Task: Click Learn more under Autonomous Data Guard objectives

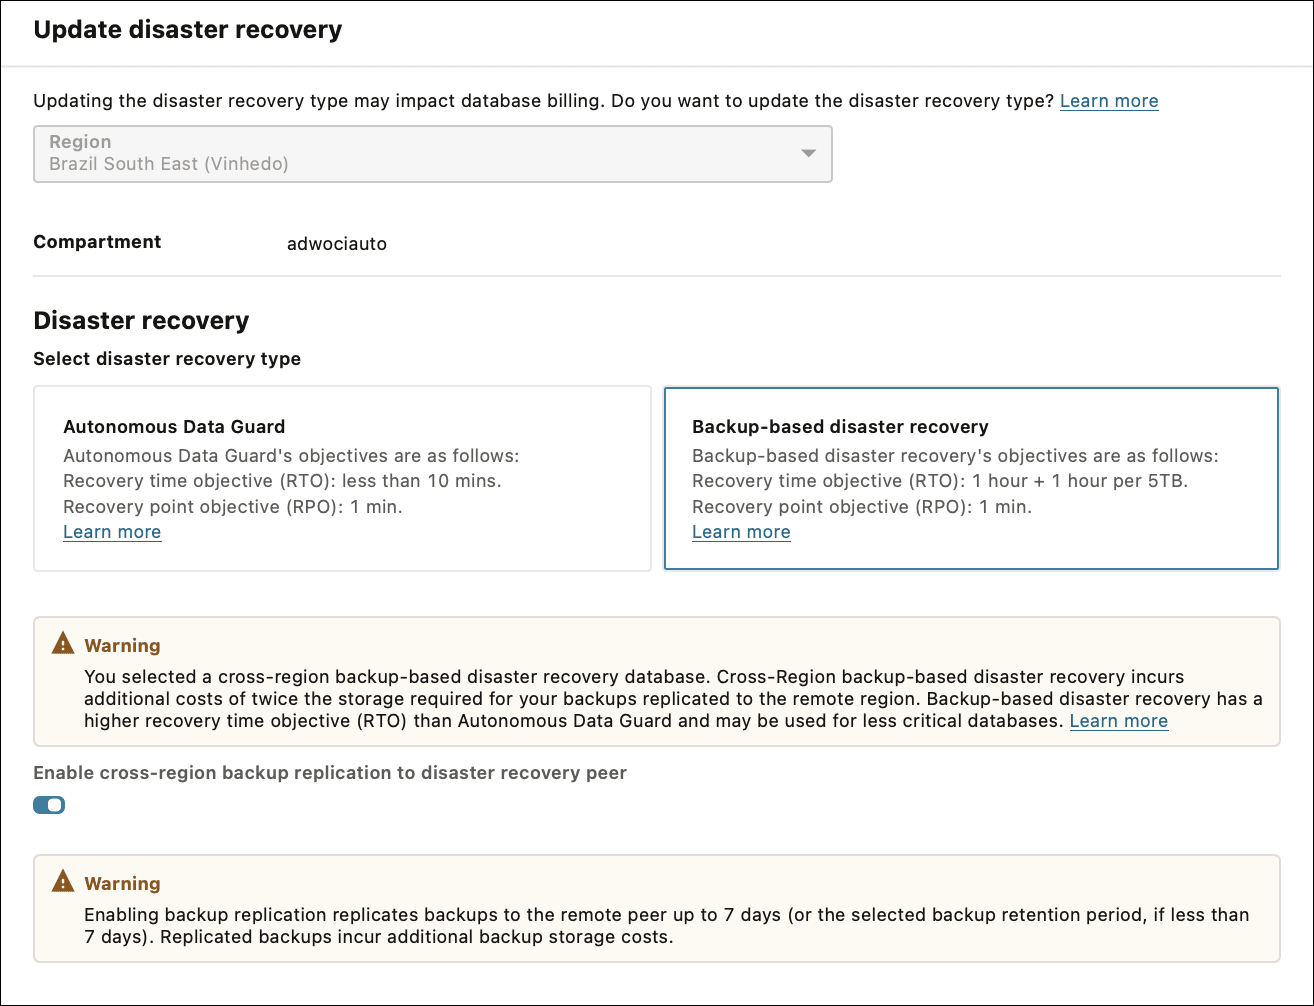Action: (x=112, y=531)
